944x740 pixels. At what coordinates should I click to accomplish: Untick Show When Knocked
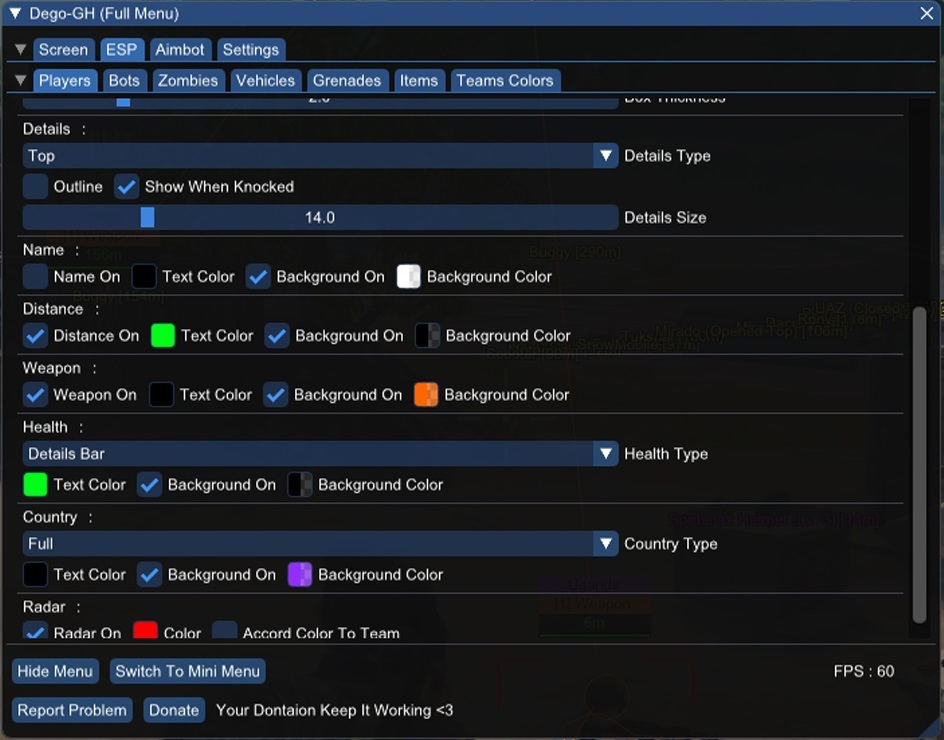pos(126,187)
